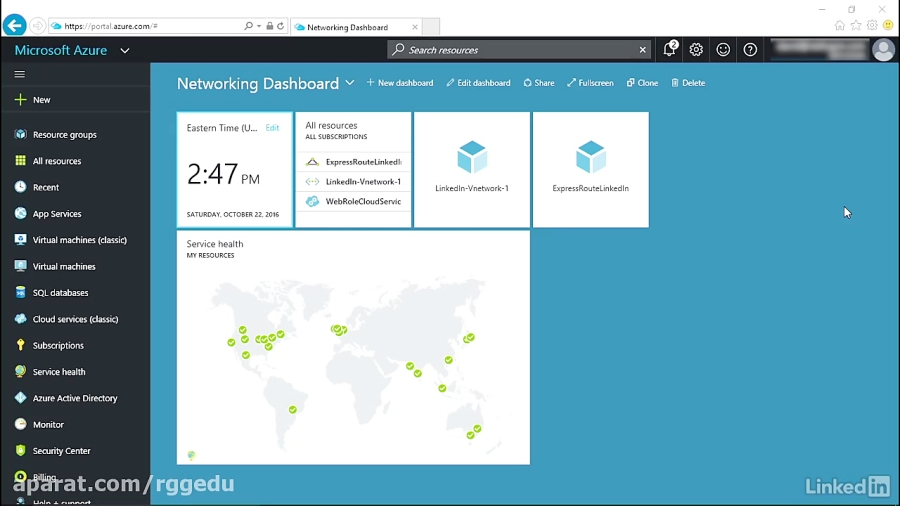Click the SQL databases sidebar icon
Viewport: 900px width, 506px height.
20,293
